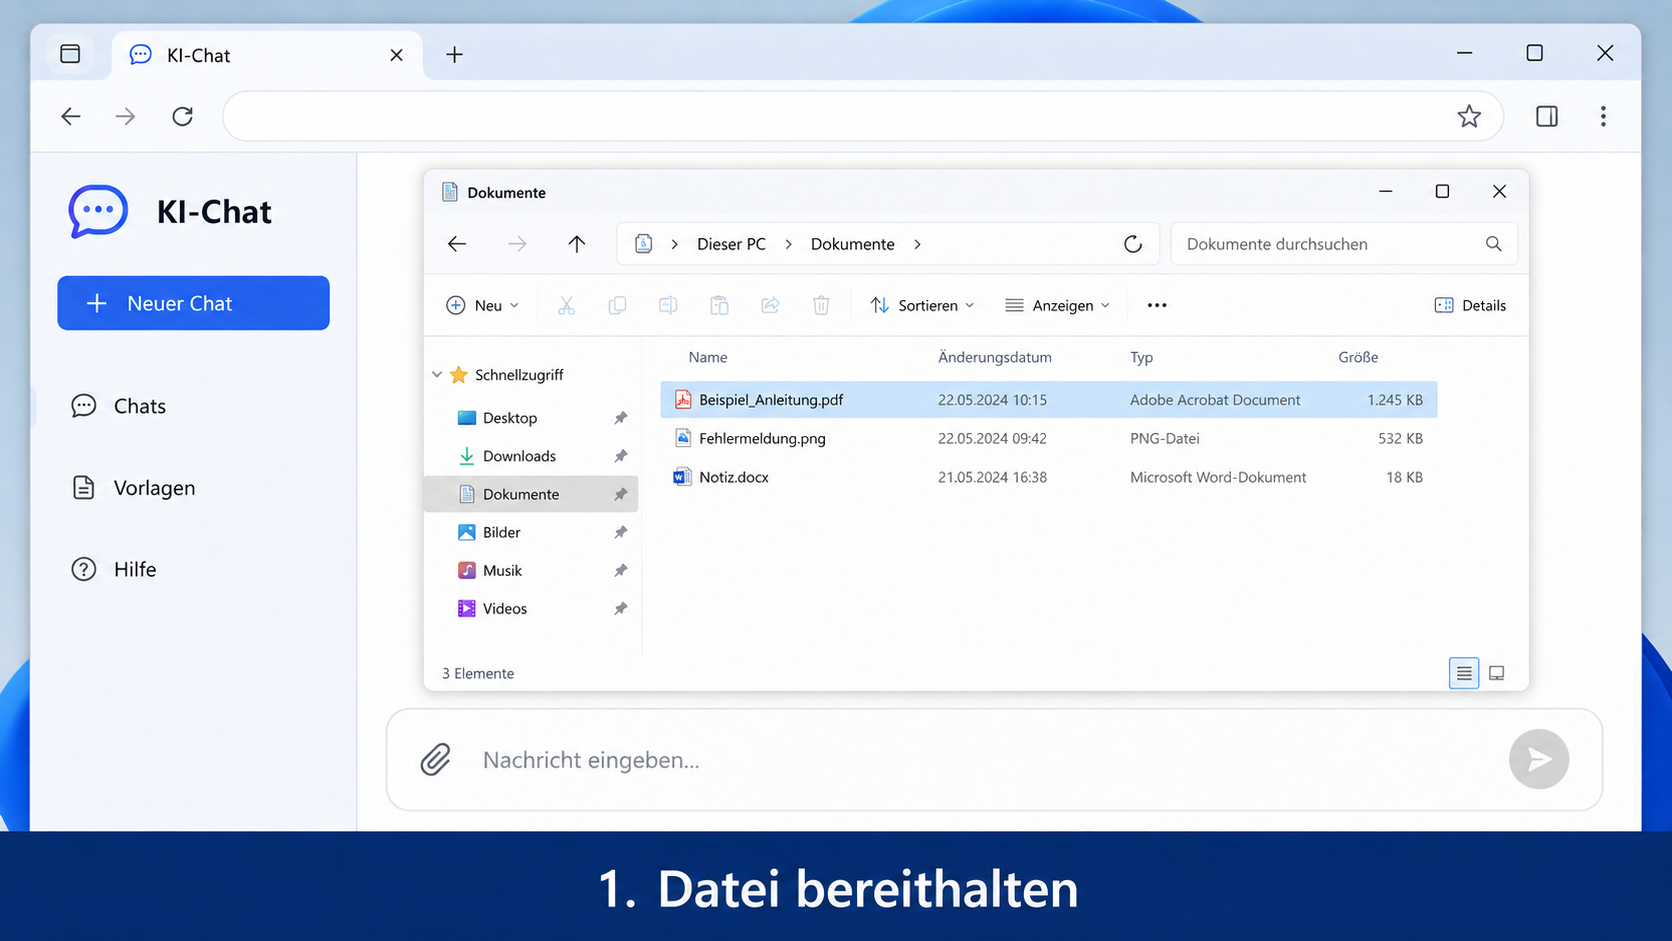Toggle the Details pane
1672x941 pixels.
(x=1470, y=305)
